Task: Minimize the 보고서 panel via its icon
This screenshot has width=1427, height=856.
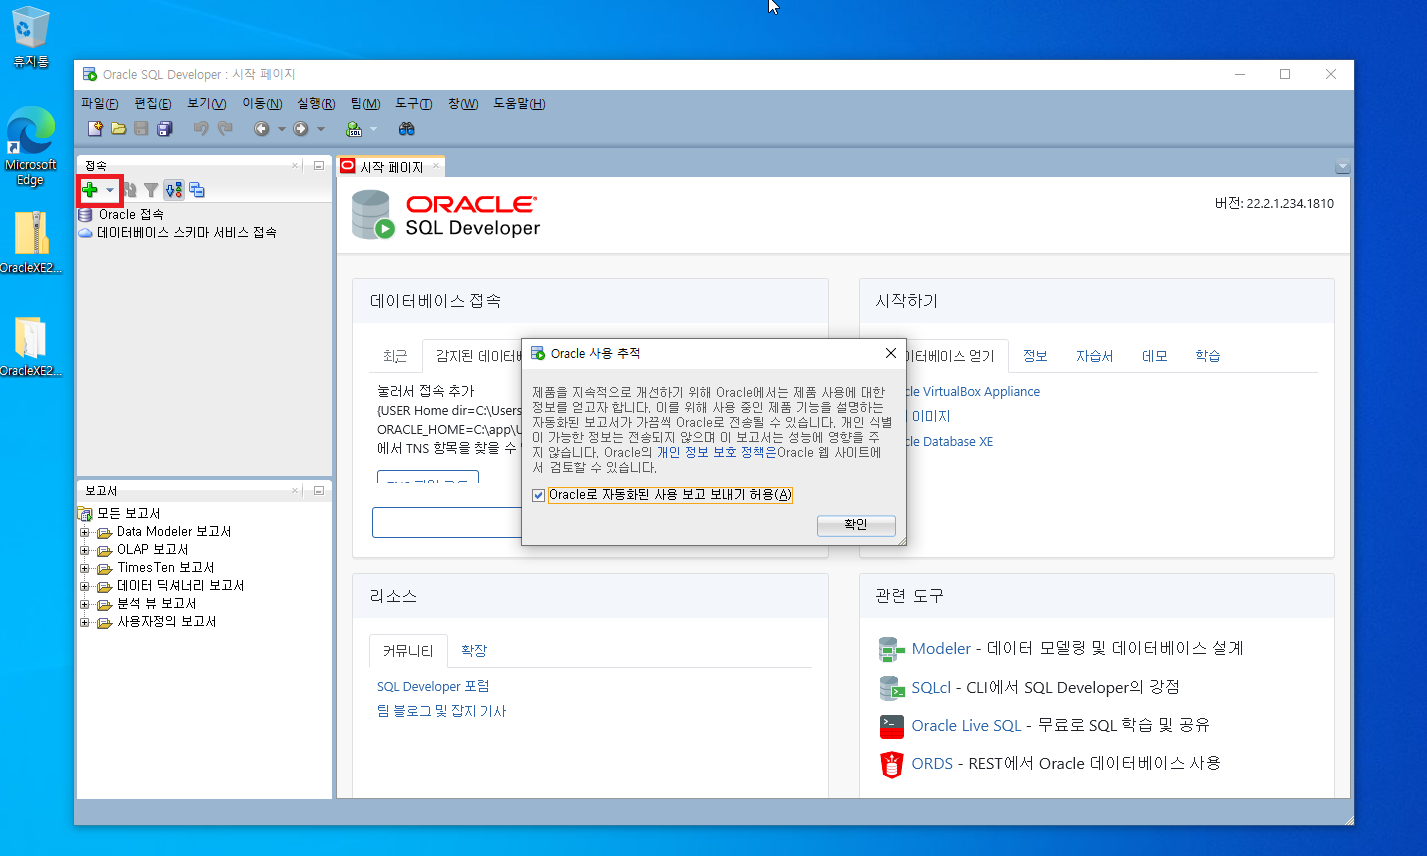Action: click(319, 490)
